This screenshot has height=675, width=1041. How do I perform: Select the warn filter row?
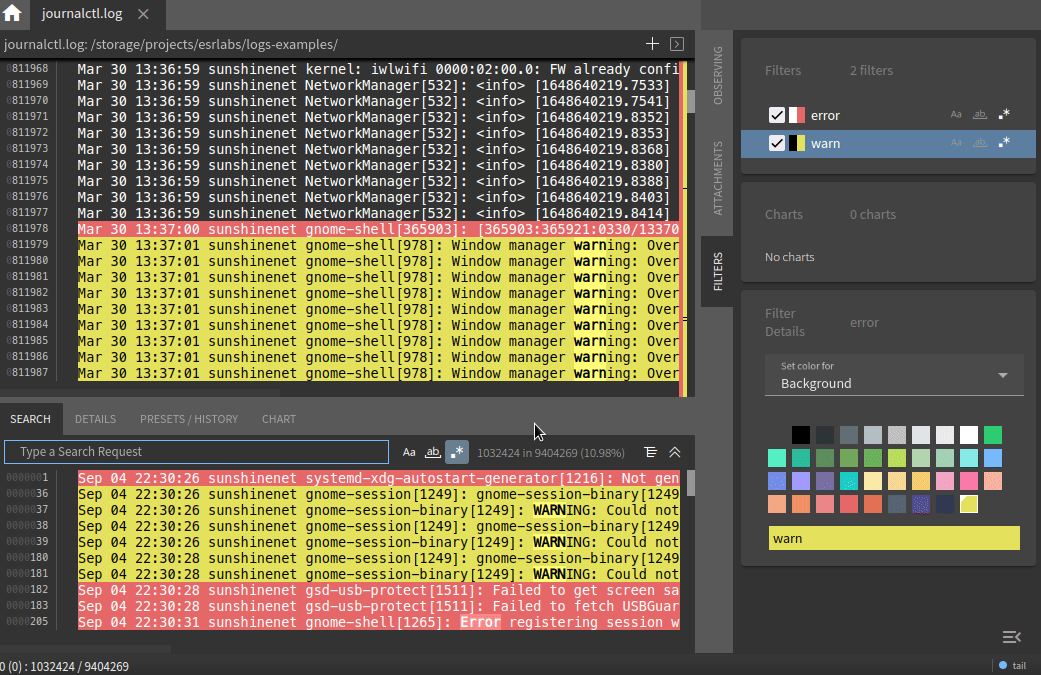tap(888, 143)
